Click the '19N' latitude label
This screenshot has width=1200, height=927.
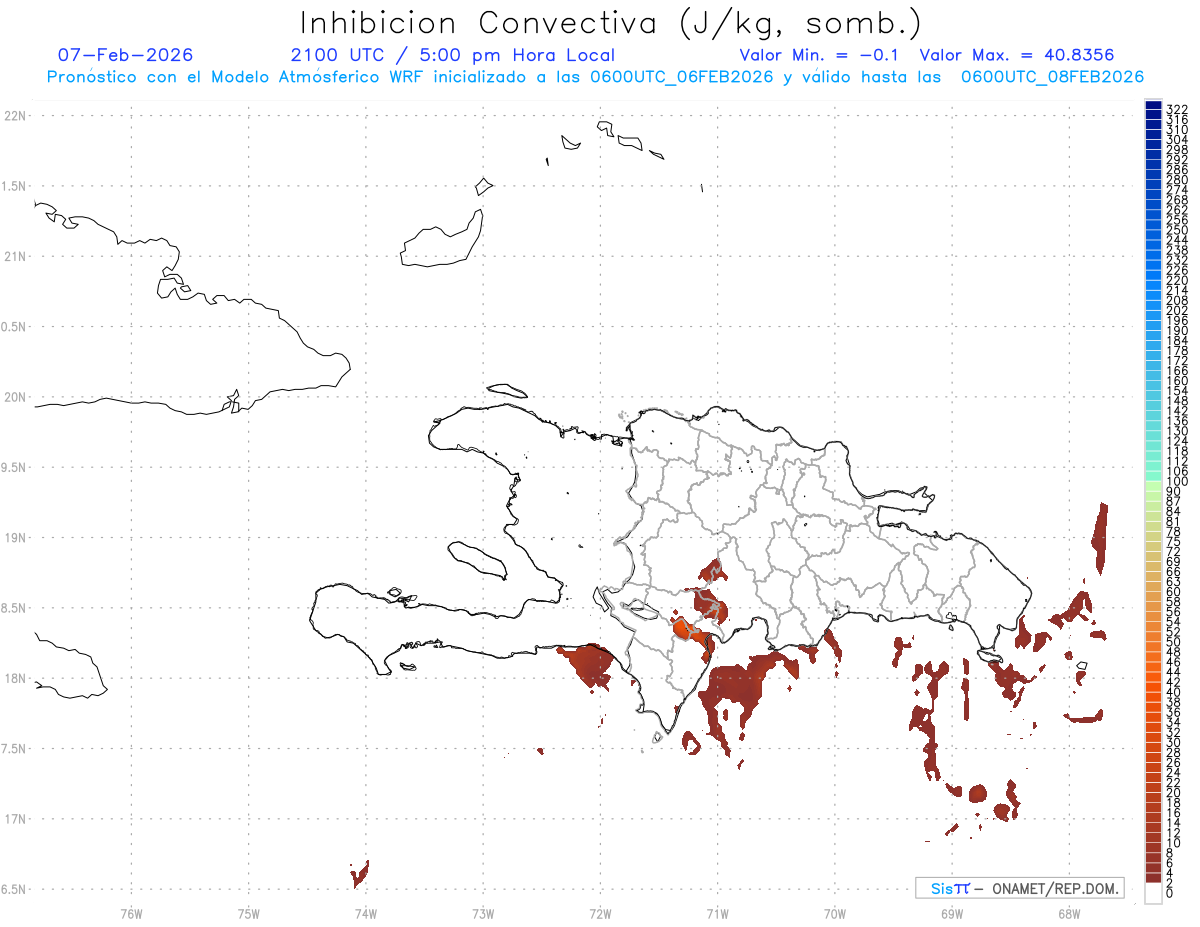coord(15,538)
